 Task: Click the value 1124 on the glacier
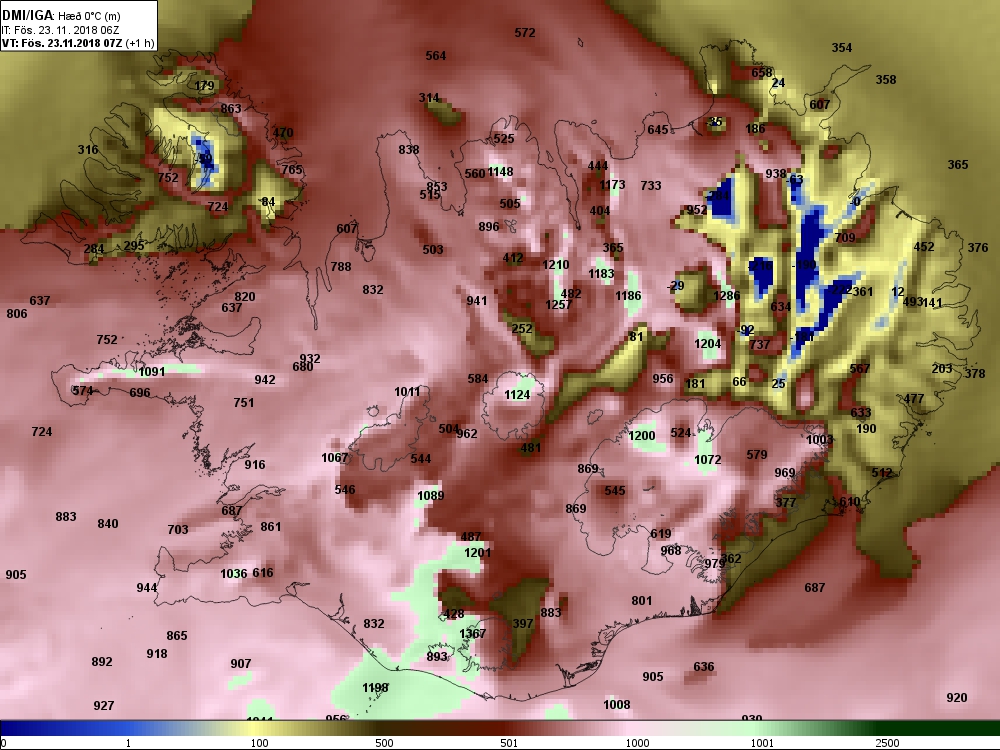pyautogui.click(x=517, y=395)
